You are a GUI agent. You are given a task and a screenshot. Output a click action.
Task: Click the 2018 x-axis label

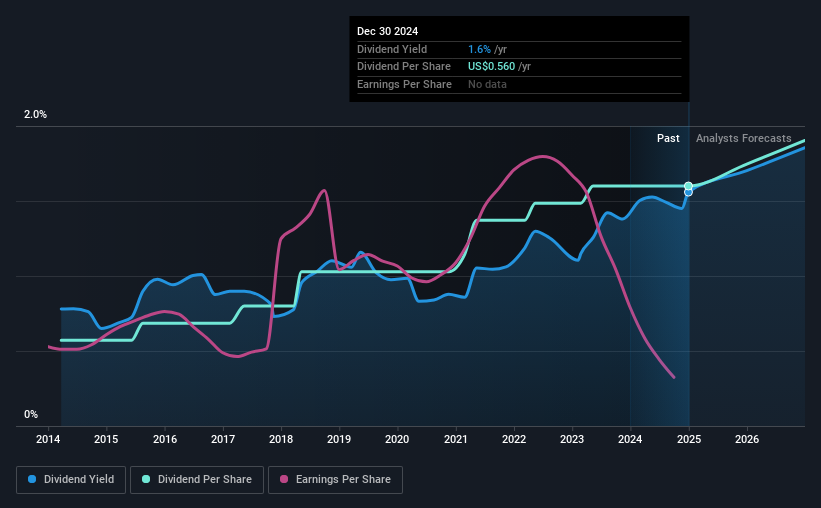[x=281, y=439]
